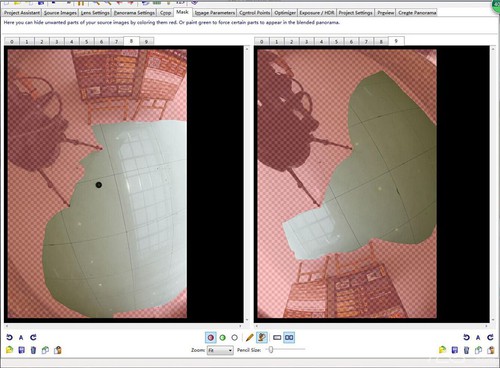
Task: Click the right pane vertical scrollbar
Action: pos(493,184)
